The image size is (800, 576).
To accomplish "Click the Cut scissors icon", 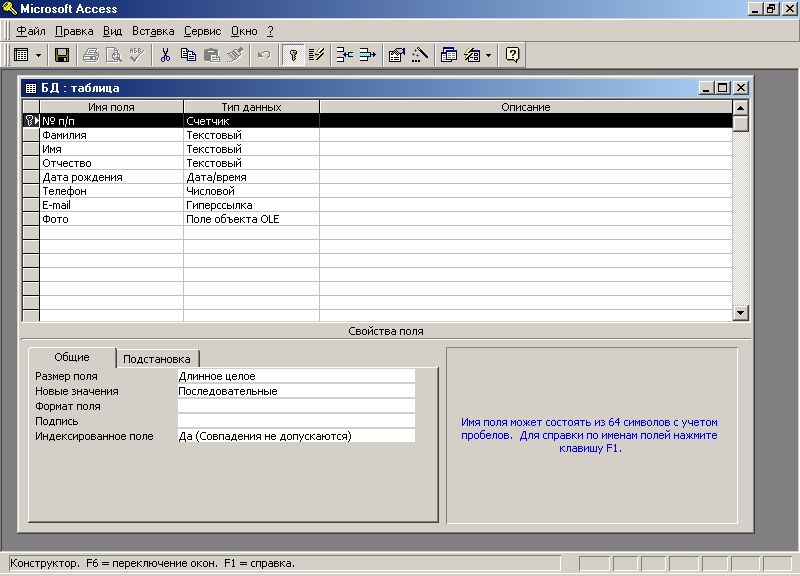I will coord(165,55).
